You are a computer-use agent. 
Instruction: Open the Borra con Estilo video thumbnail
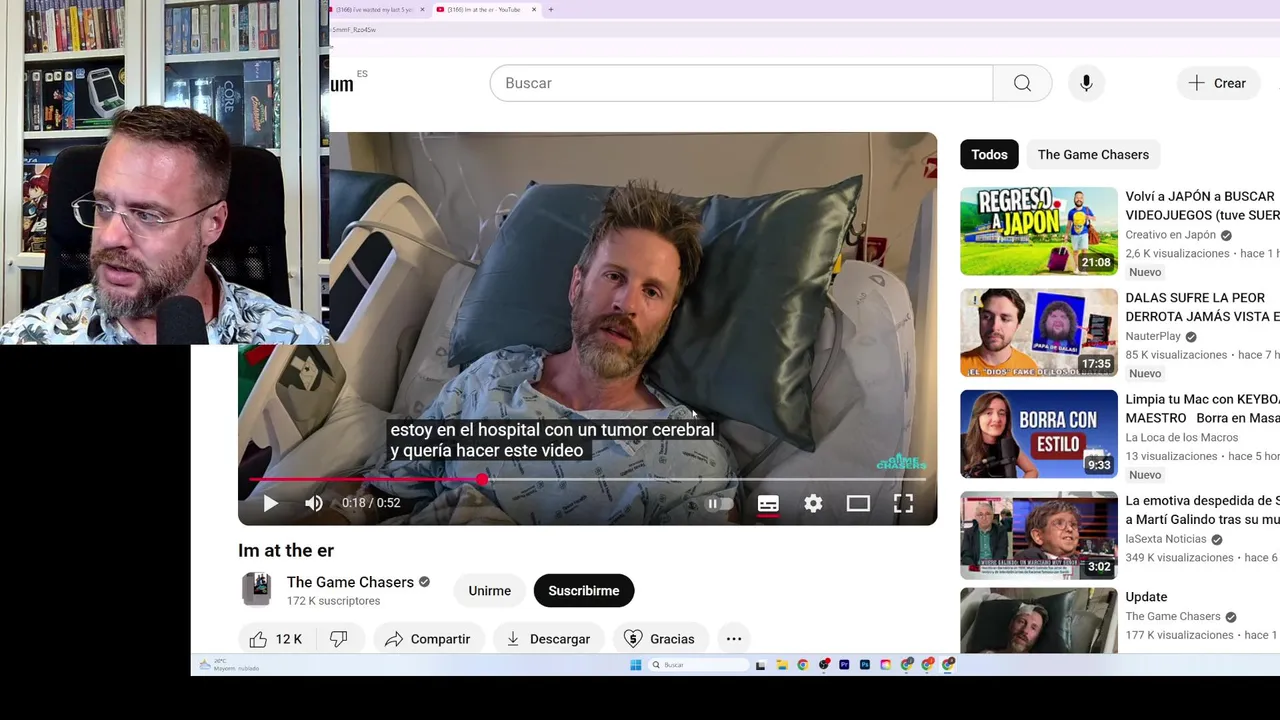point(1039,433)
